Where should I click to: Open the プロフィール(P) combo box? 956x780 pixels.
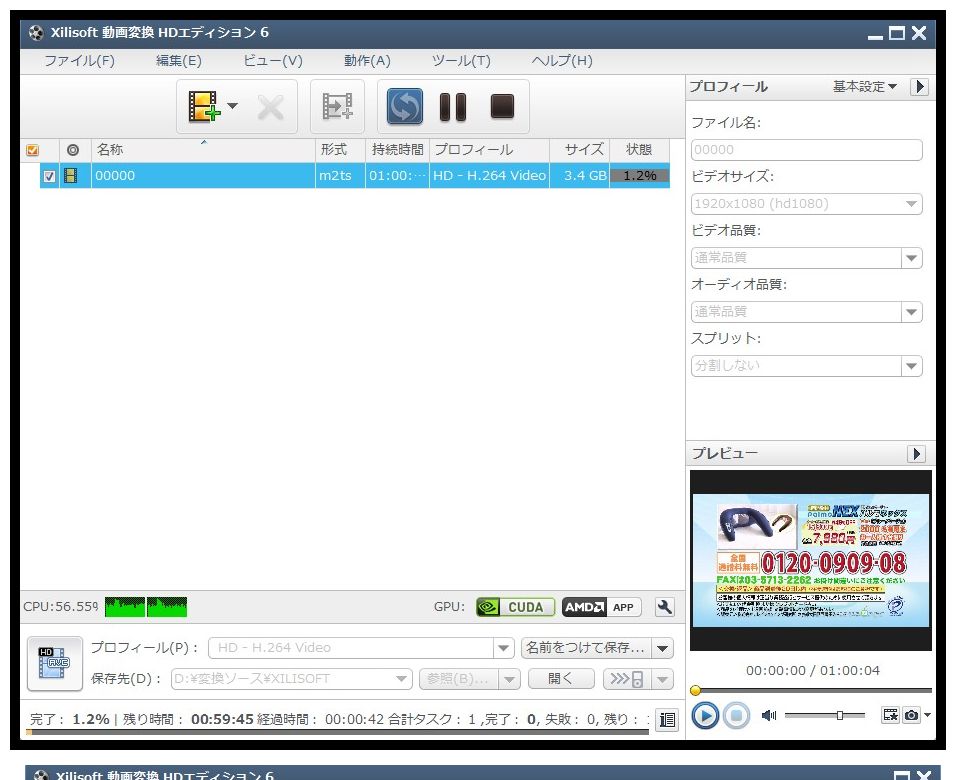coord(360,648)
